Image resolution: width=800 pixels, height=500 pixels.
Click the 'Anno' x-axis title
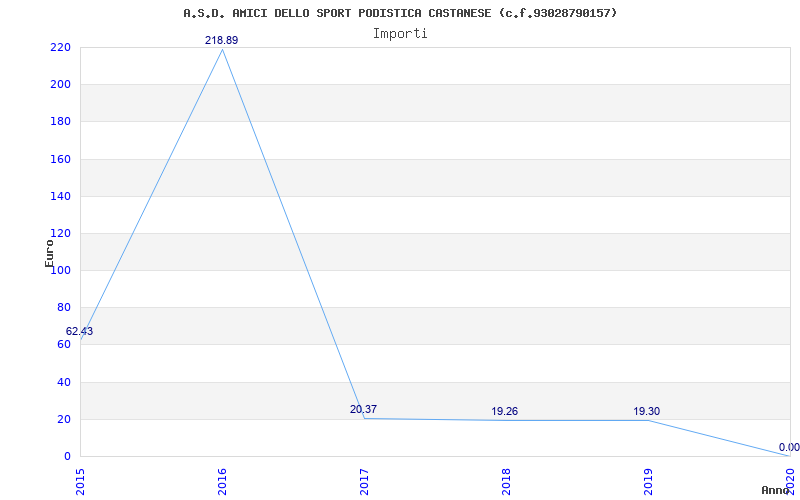(x=776, y=490)
